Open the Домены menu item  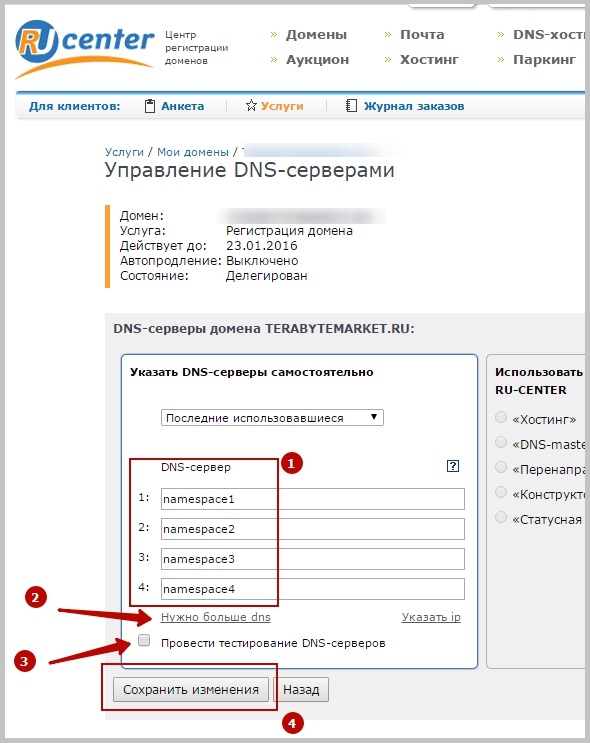(316, 35)
